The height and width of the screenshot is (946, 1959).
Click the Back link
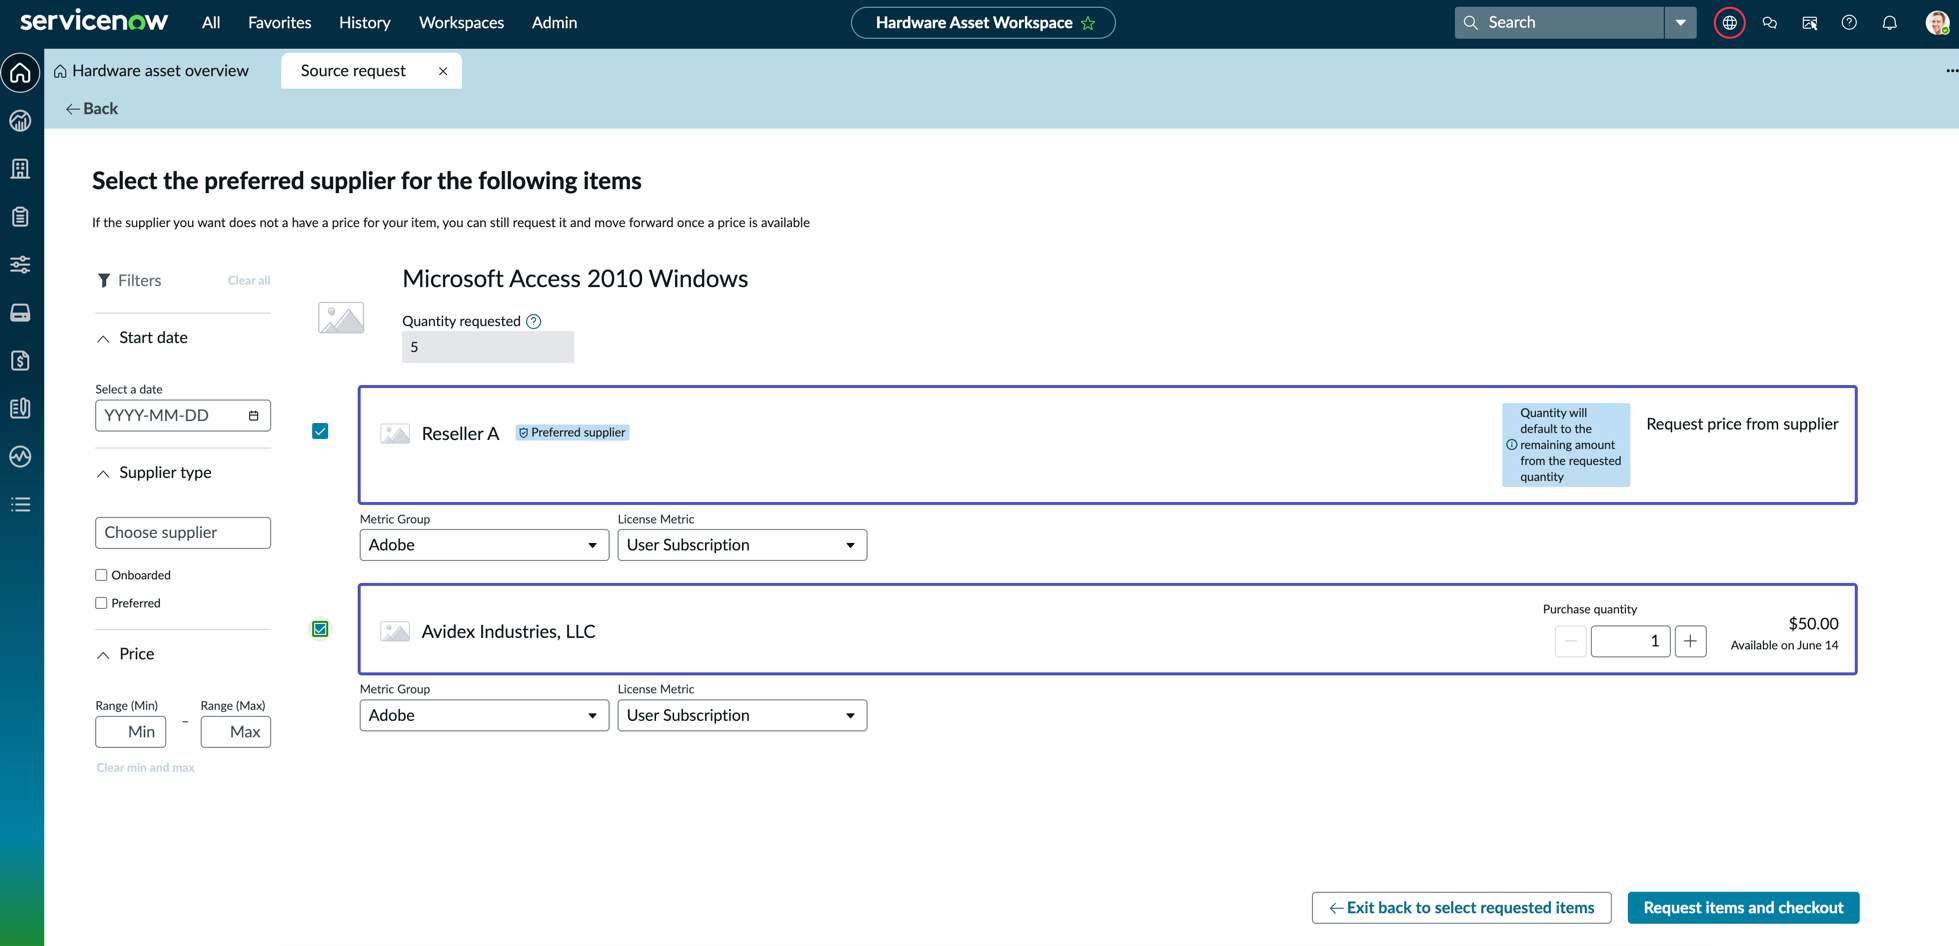tap(91, 109)
